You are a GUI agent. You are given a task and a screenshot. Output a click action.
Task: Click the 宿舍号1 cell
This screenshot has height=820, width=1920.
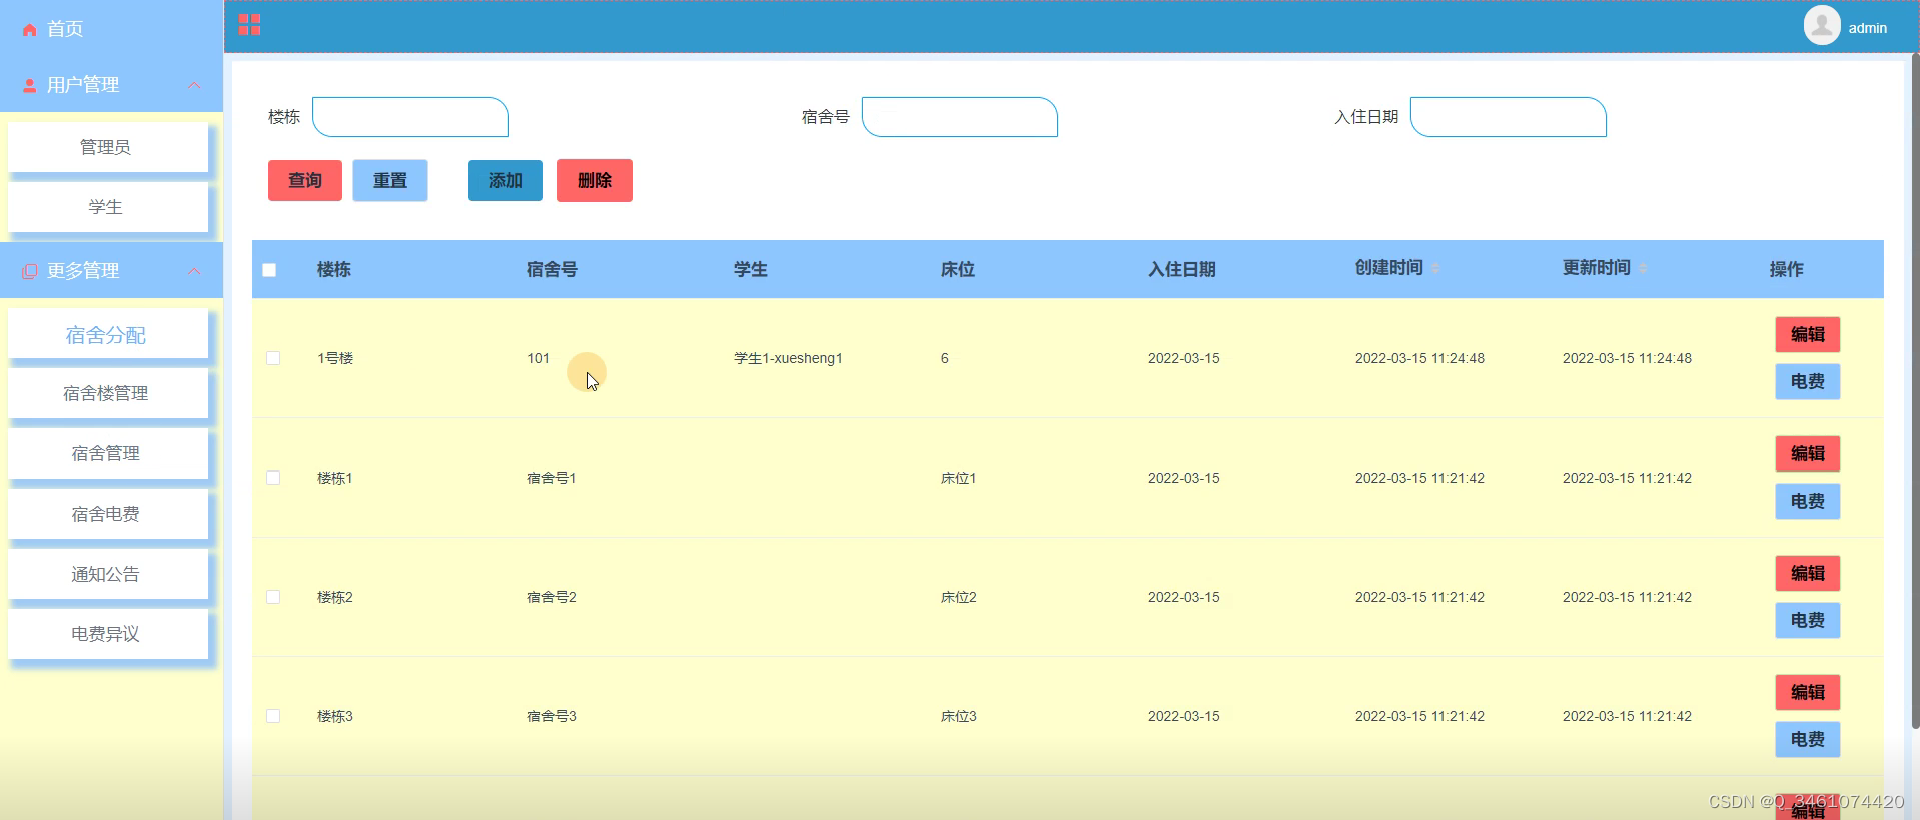(552, 478)
